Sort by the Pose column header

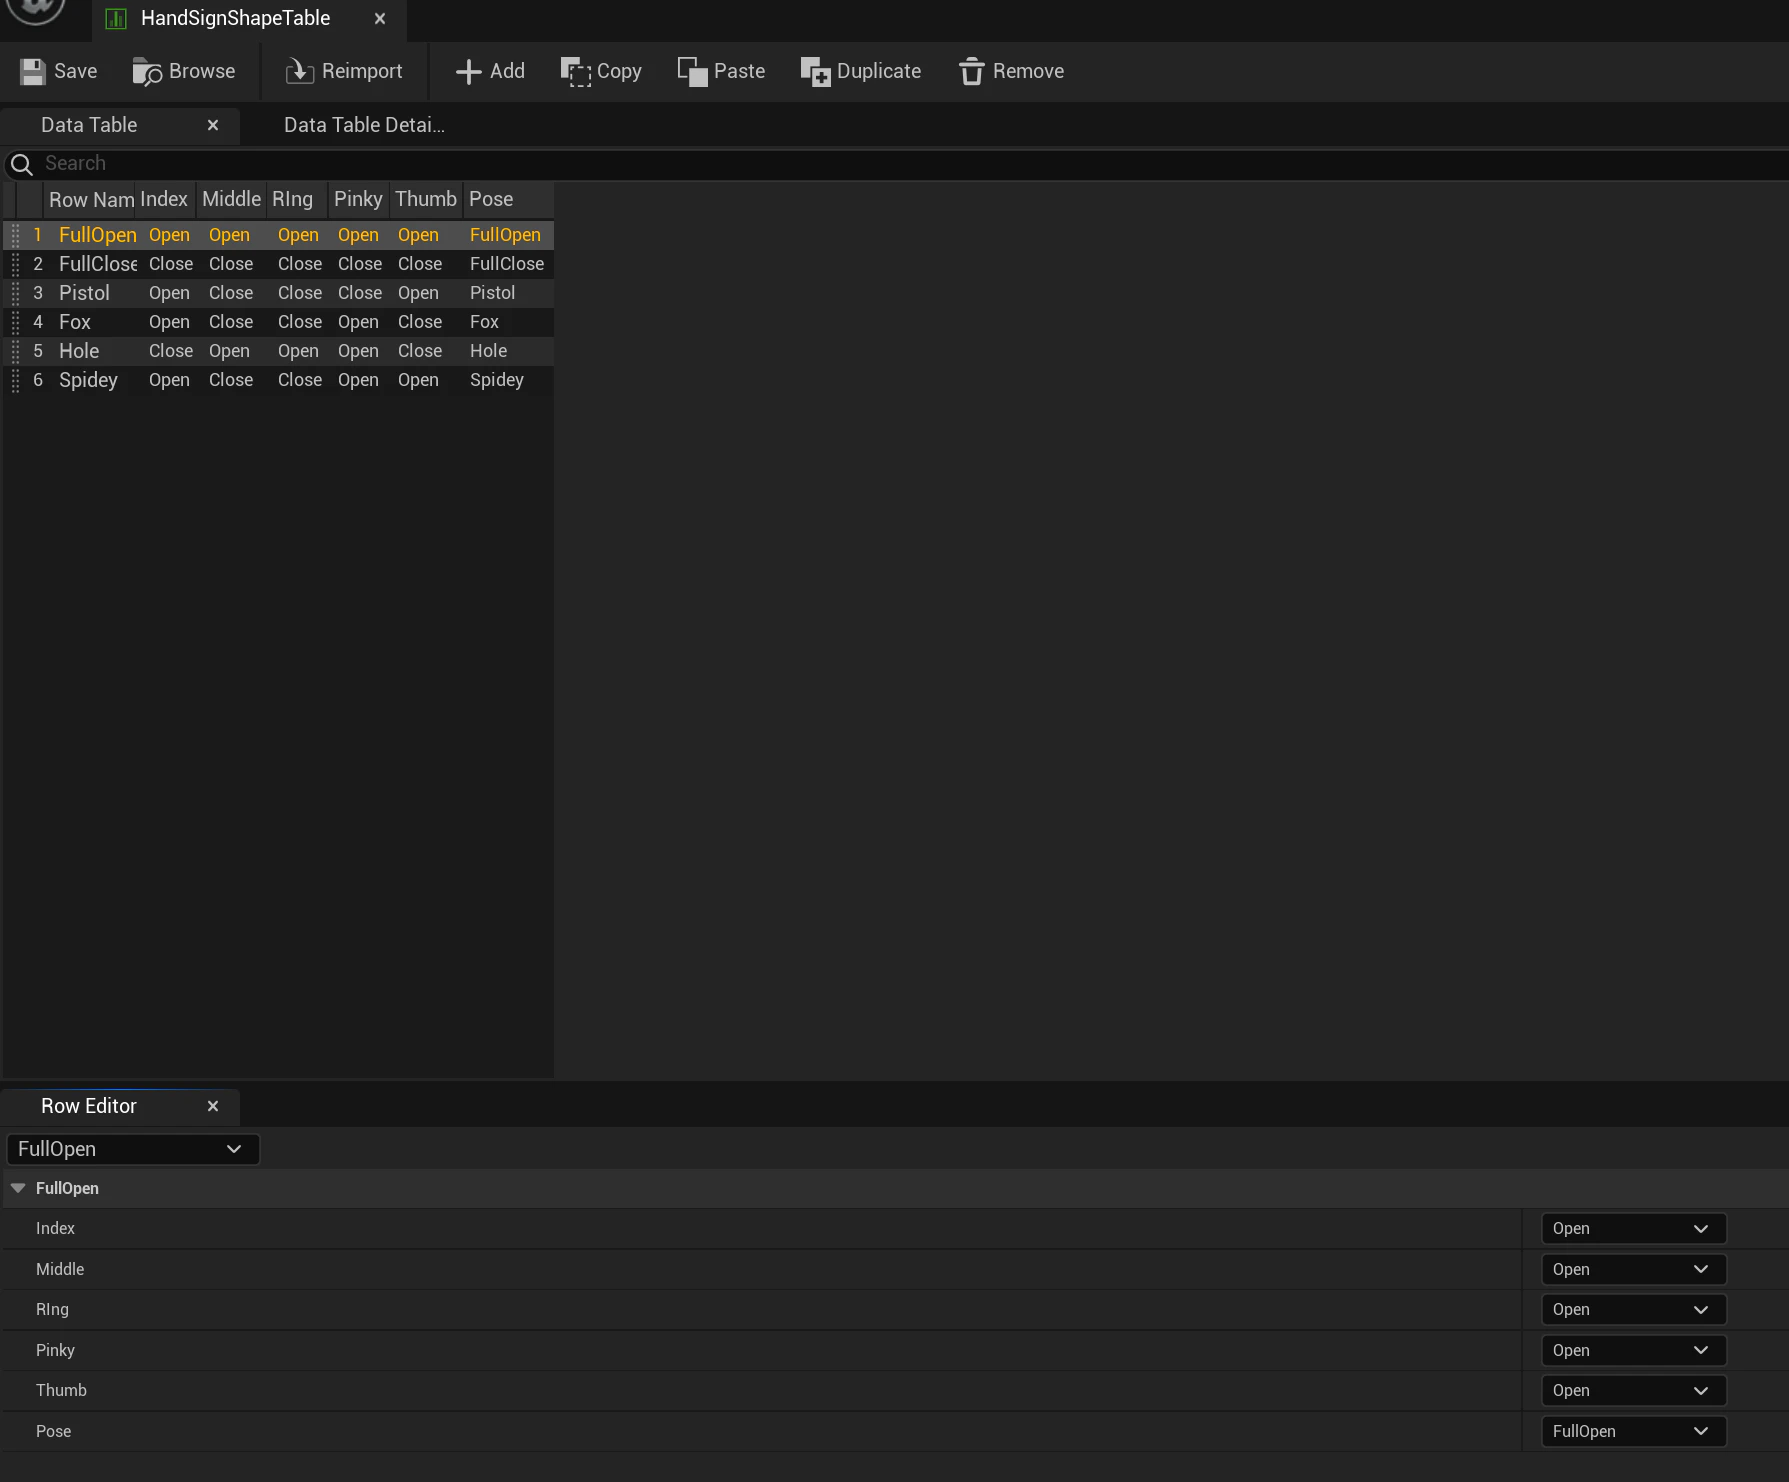(508, 199)
